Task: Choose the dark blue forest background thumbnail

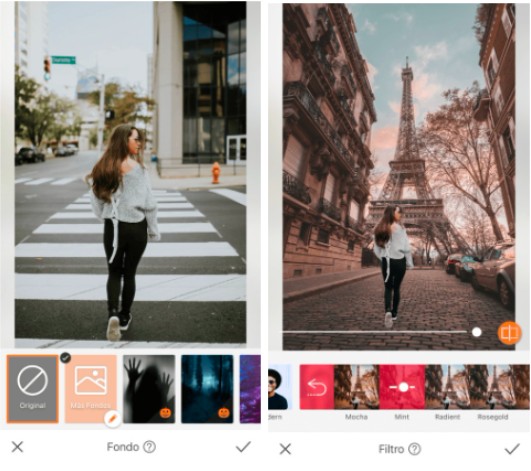Action: pos(207,389)
